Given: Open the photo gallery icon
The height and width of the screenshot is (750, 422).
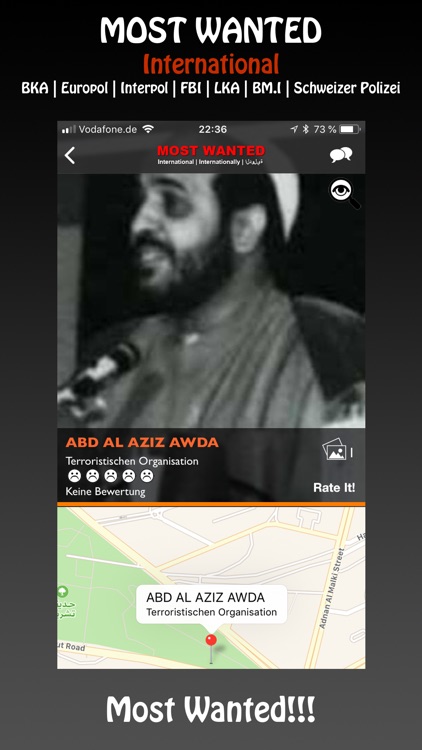Looking at the screenshot, I should pyautogui.click(x=334, y=450).
